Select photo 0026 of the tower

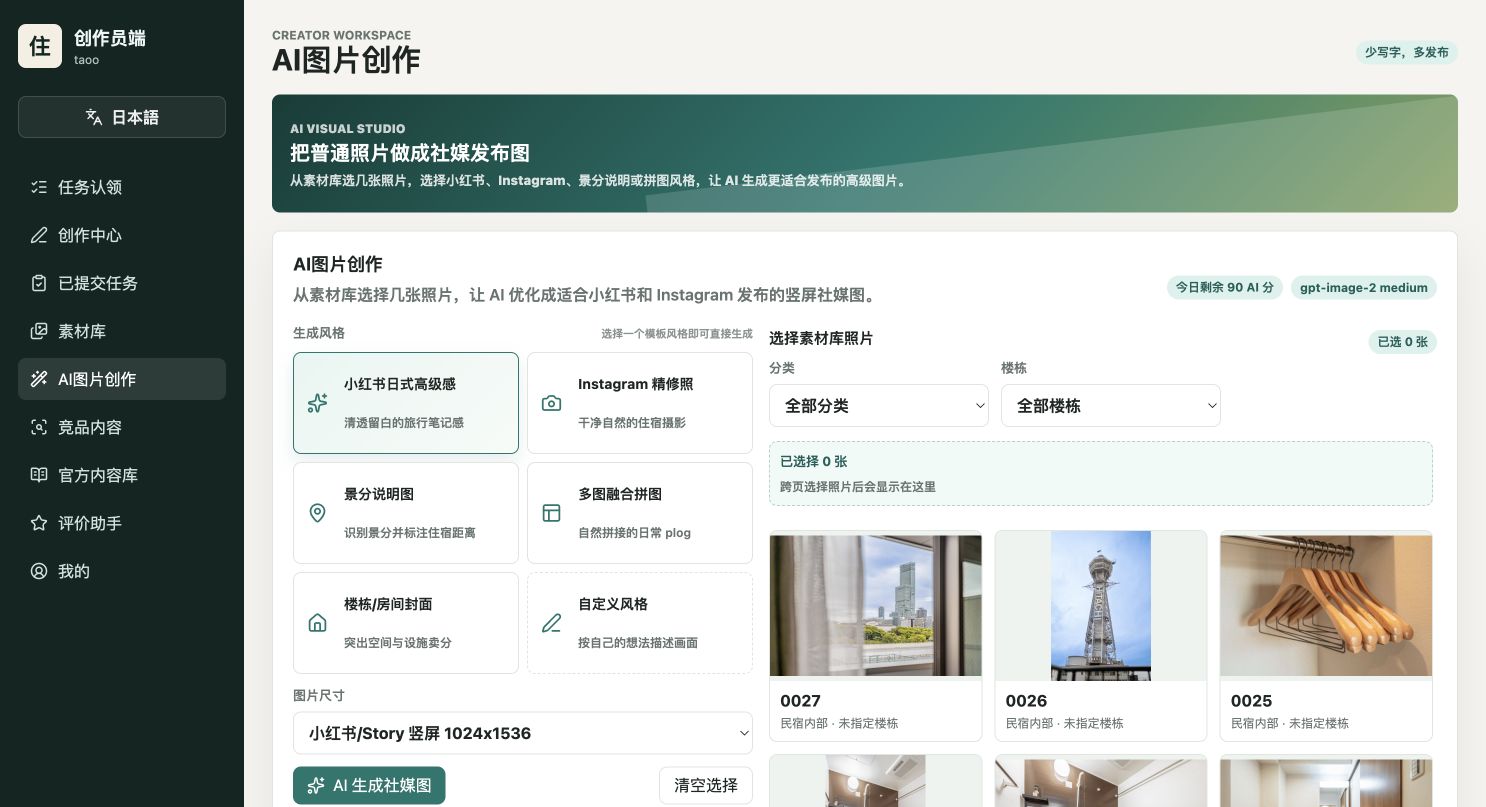1101,636
